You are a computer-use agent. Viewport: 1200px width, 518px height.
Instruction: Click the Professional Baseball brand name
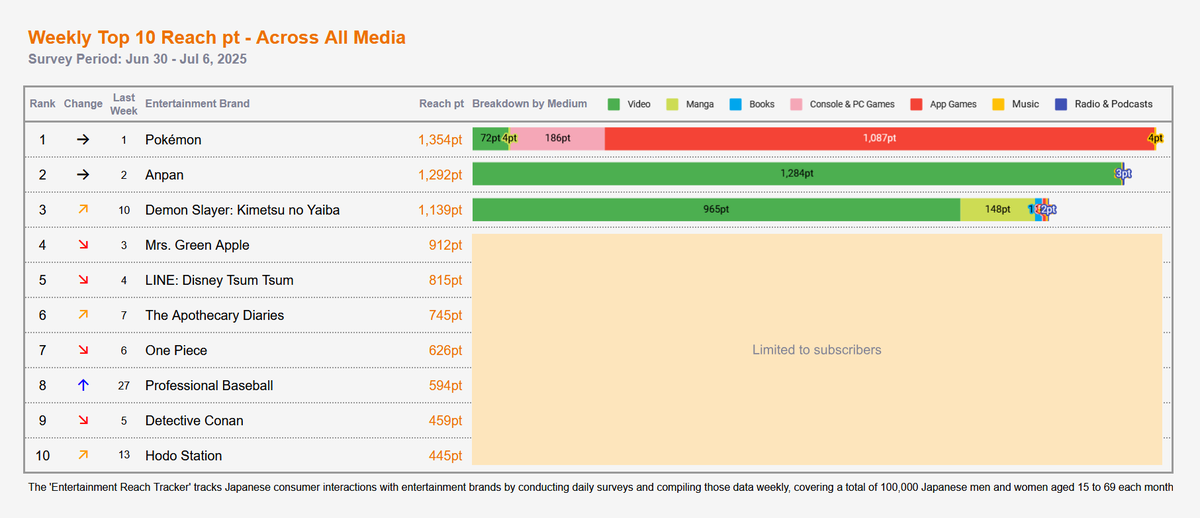pos(209,385)
